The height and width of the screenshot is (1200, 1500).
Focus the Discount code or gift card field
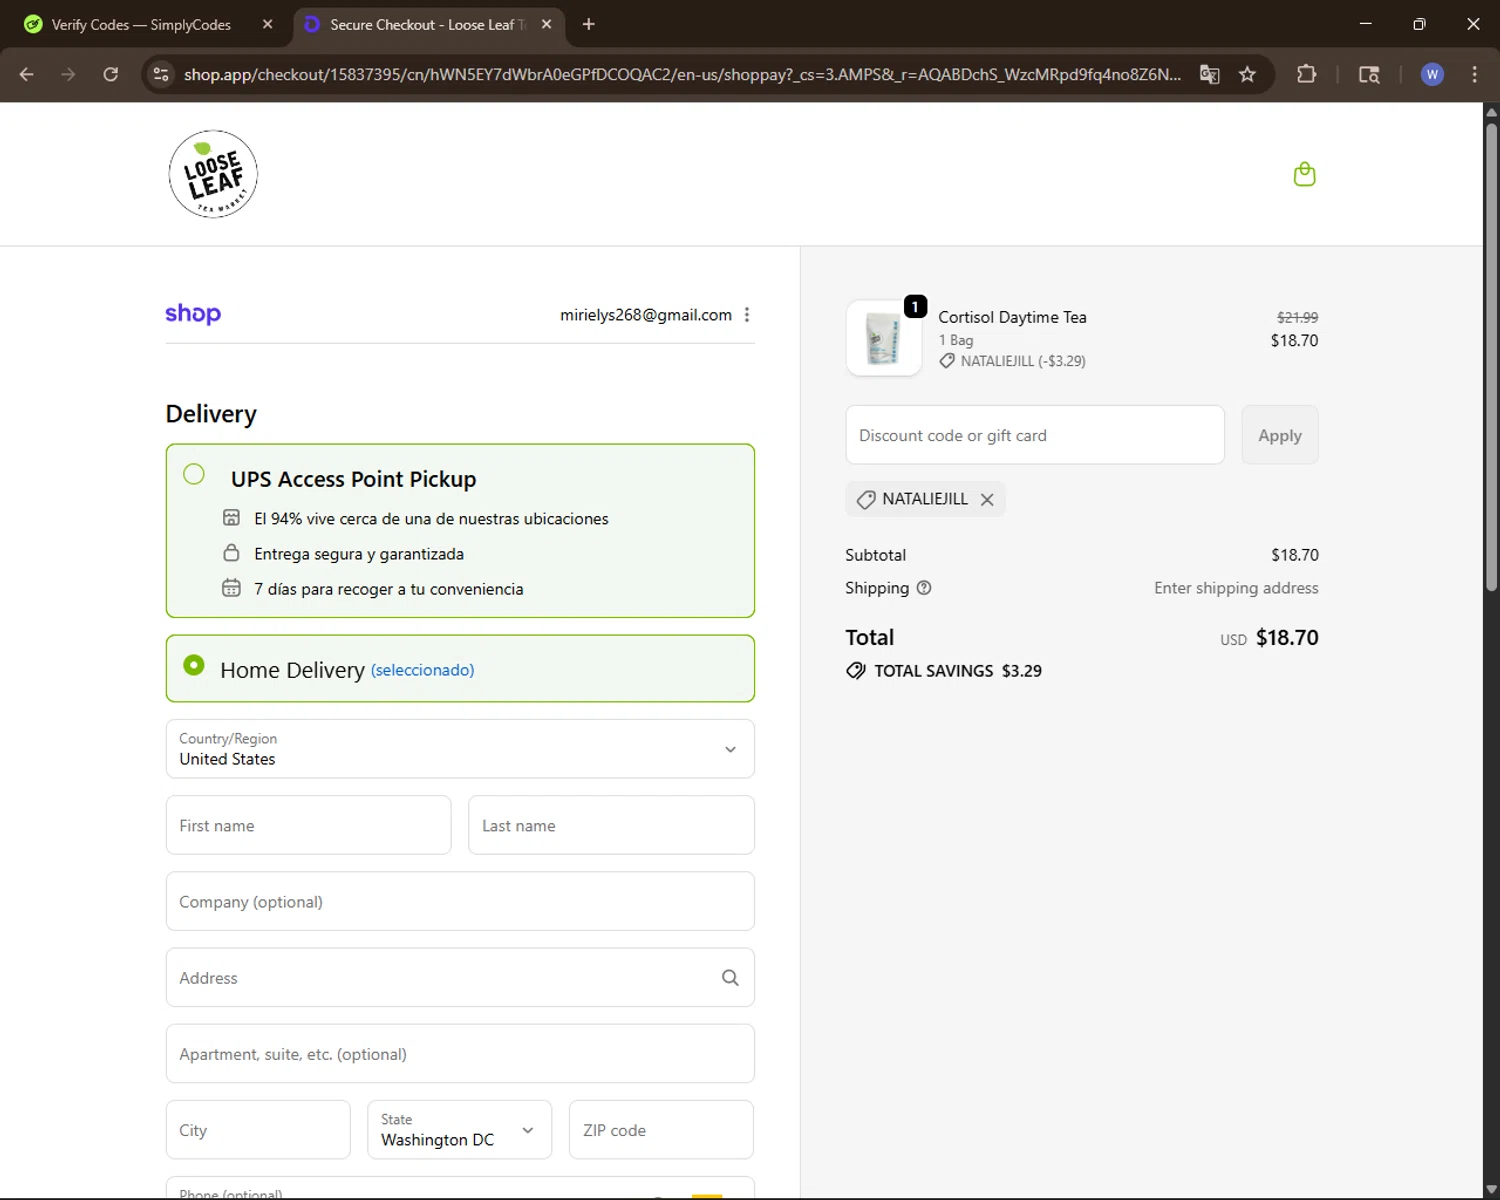[1035, 435]
